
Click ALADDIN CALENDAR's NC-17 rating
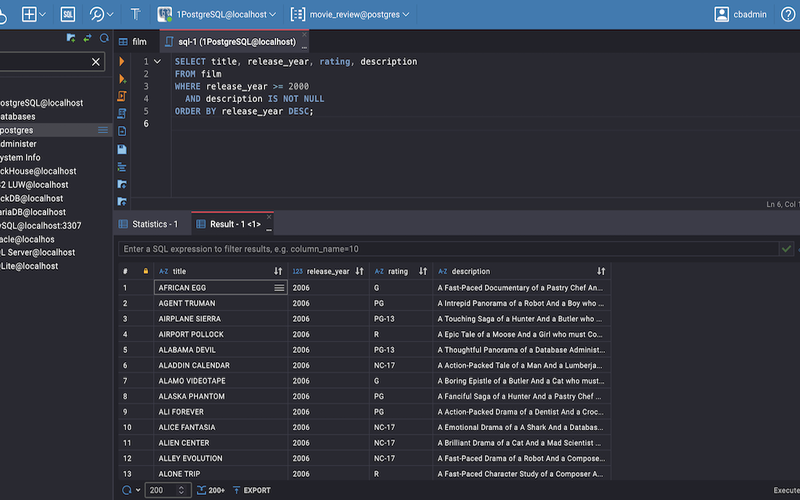click(401, 365)
